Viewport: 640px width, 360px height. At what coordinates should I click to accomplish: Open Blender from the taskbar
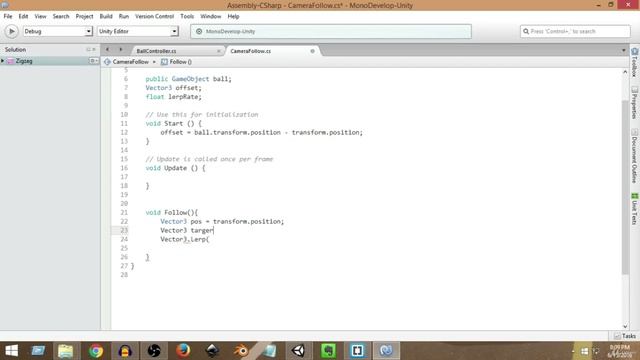(x=241, y=351)
